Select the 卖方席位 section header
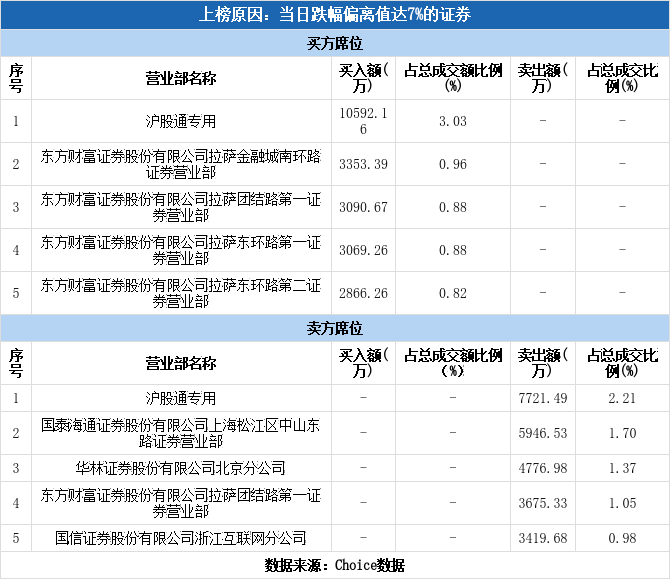The width and height of the screenshot is (670, 579). point(335,328)
